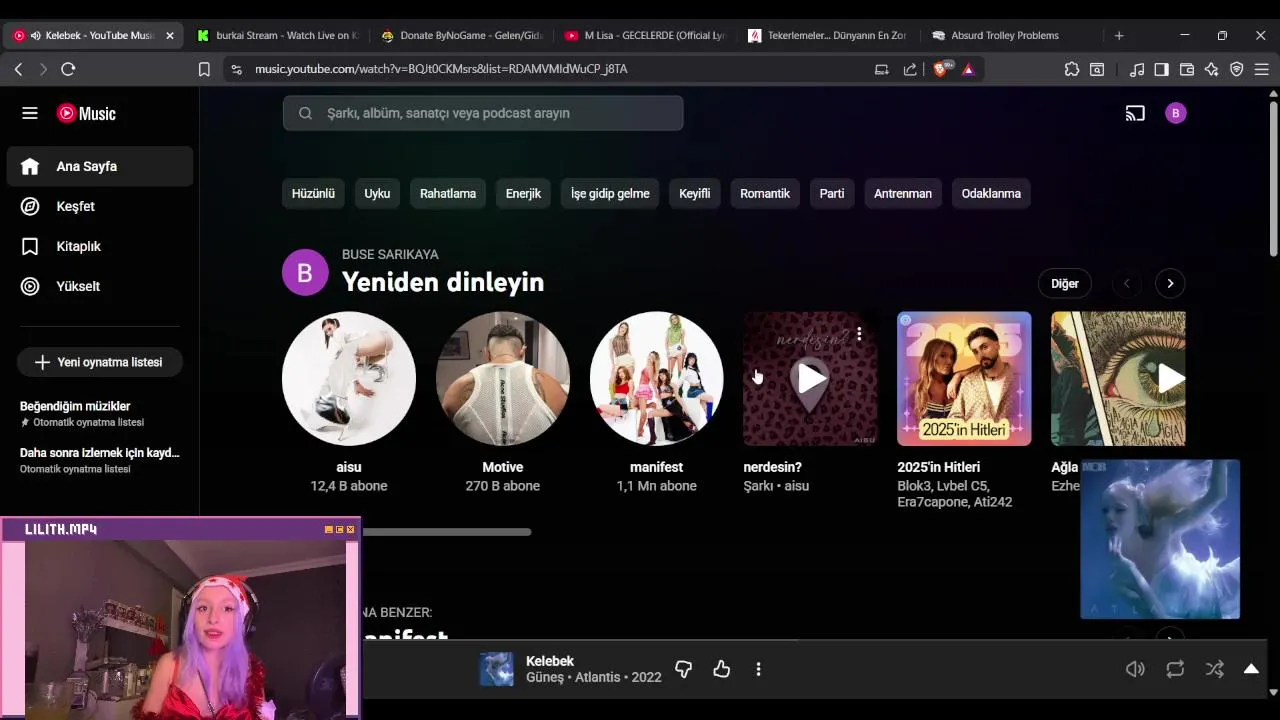Focus the Şarkı, albüm, sanatçı search field

point(483,113)
